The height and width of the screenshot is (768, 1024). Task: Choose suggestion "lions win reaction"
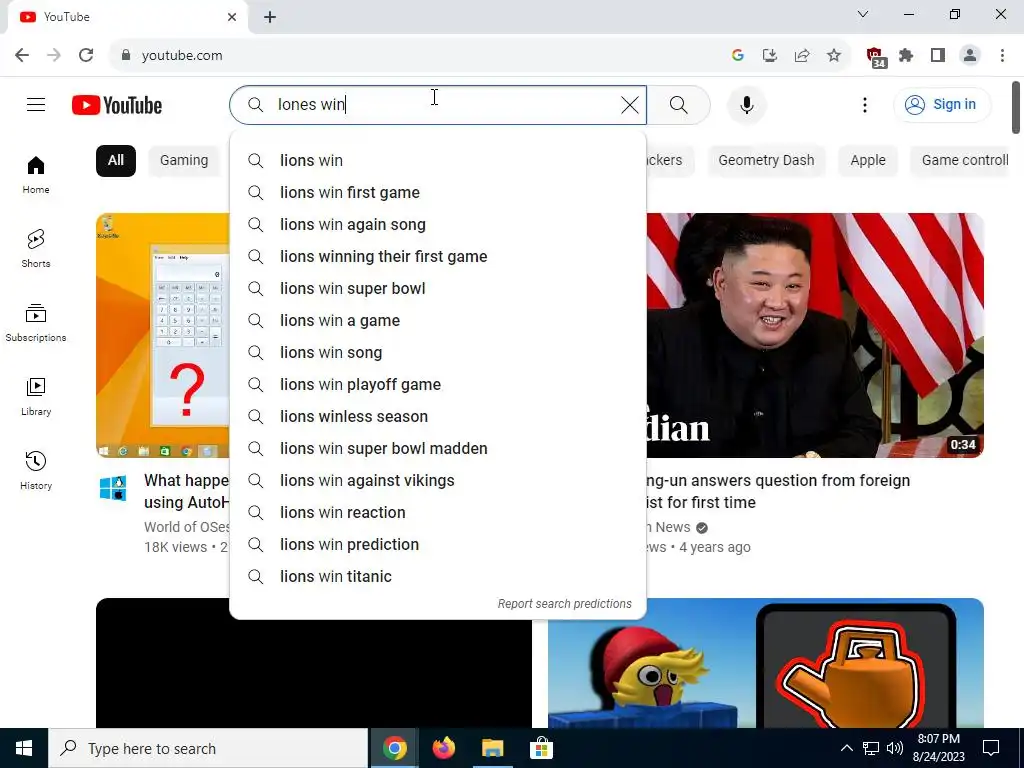pos(438,513)
